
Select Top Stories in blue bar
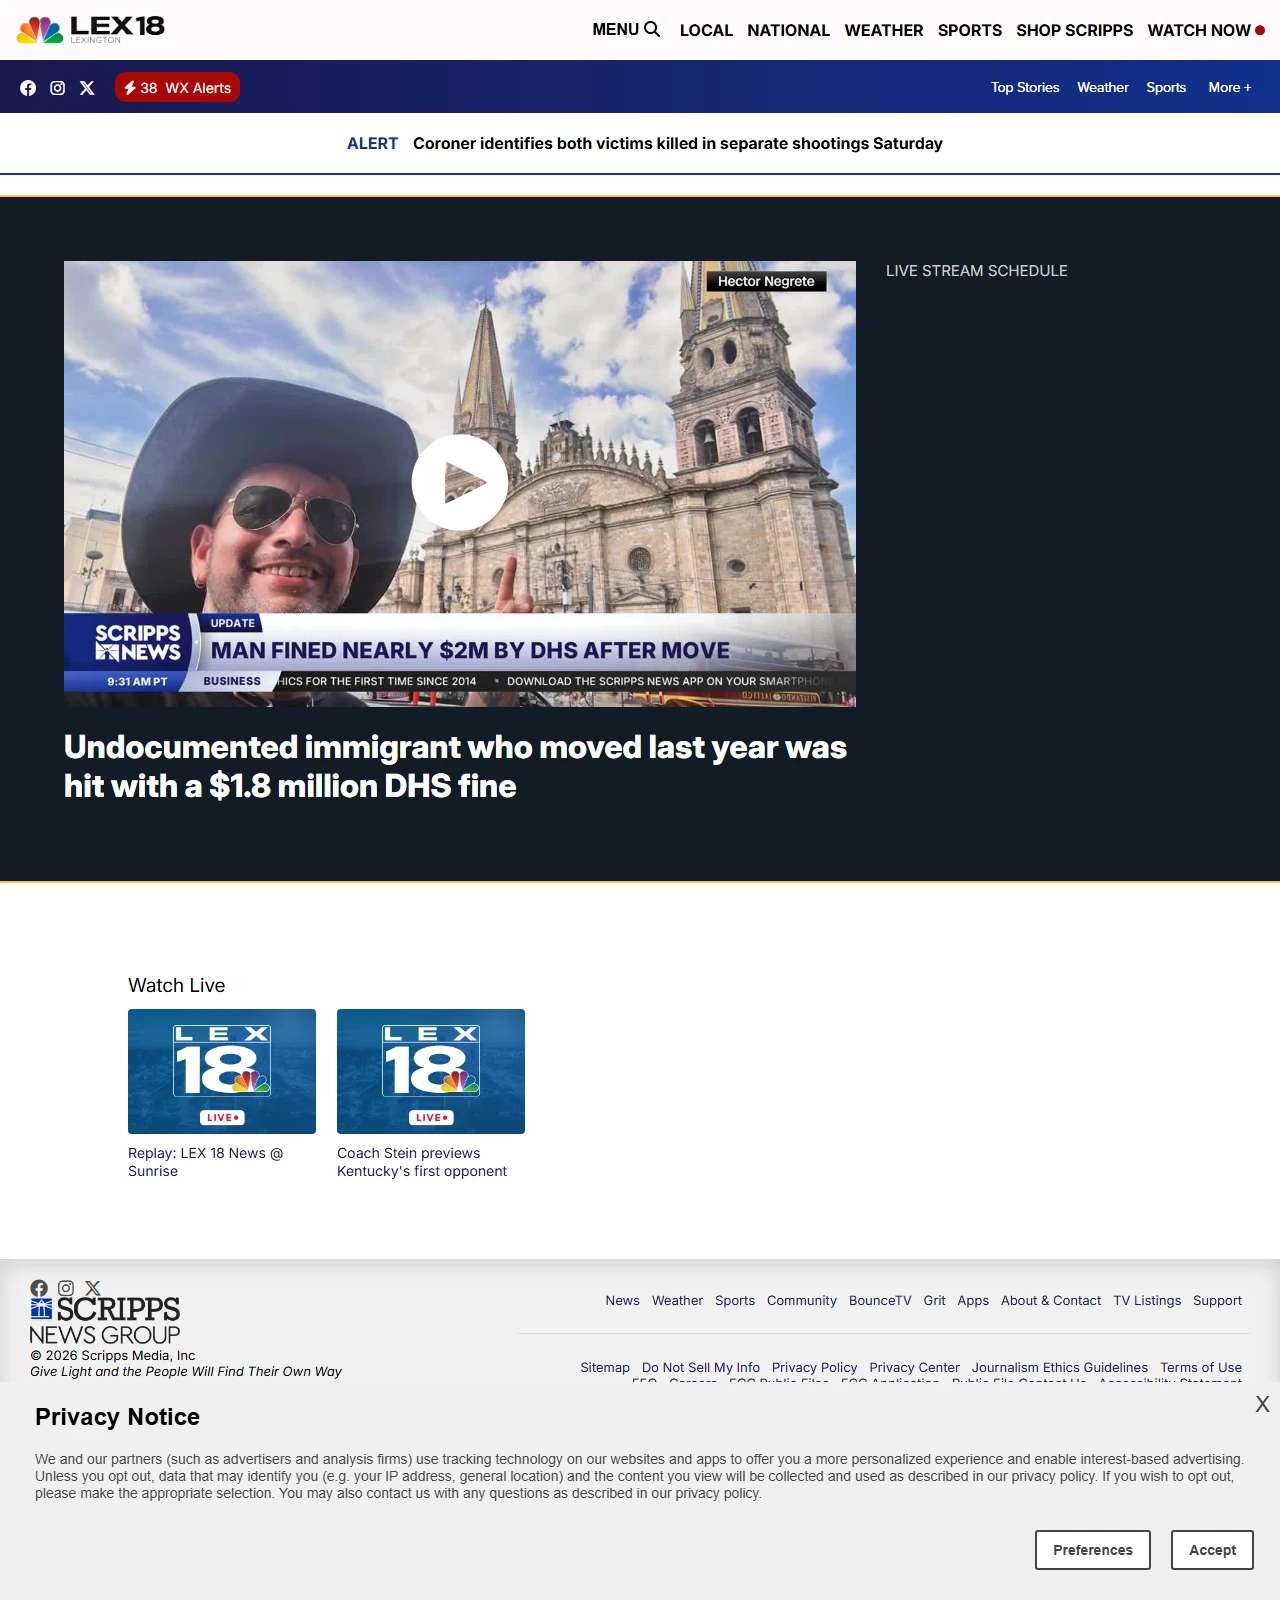pos(1025,87)
